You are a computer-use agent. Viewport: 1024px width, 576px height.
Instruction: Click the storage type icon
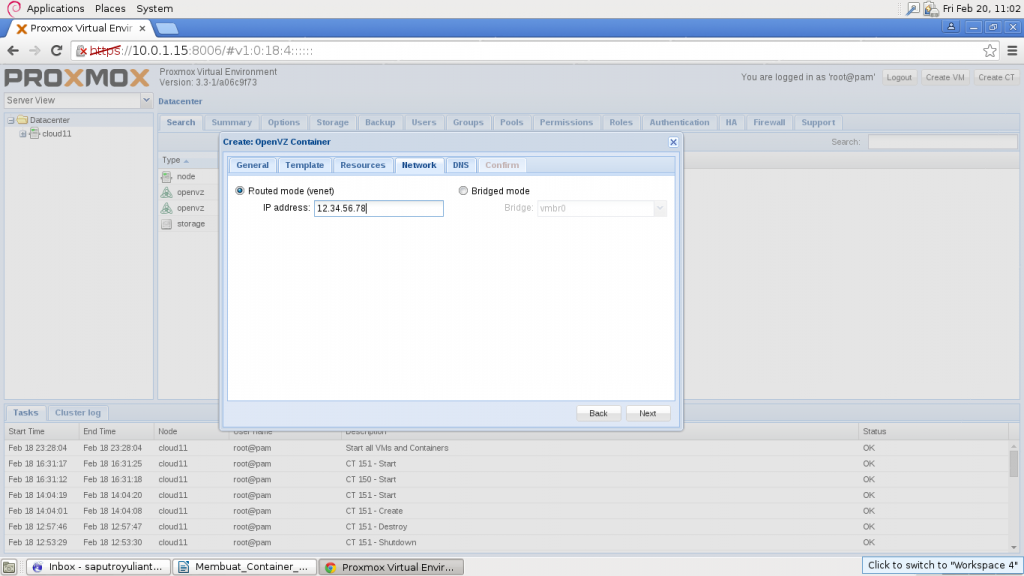pyautogui.click(x=167, y=224)
